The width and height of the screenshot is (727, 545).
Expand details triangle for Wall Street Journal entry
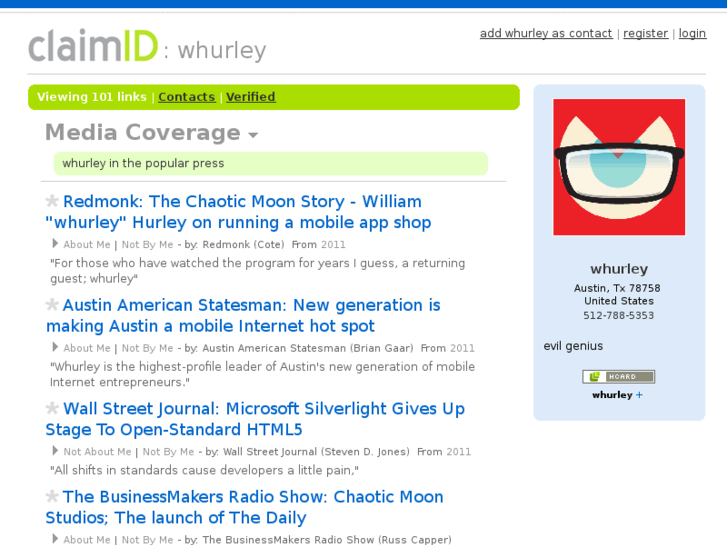coord(55,450)
